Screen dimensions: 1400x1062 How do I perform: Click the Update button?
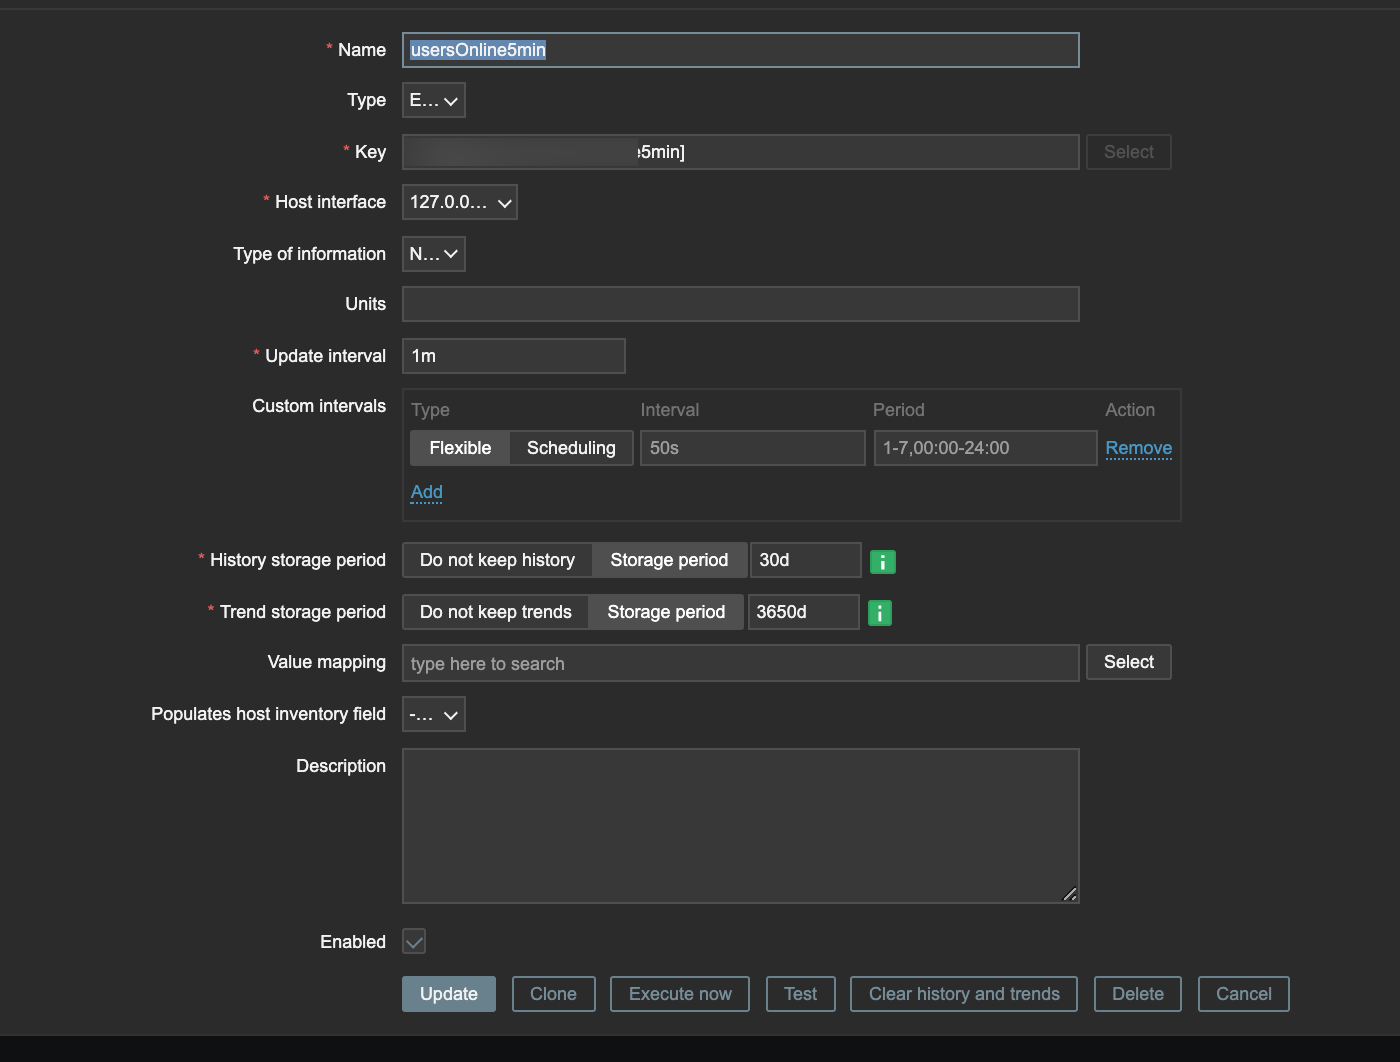[448, 994]
